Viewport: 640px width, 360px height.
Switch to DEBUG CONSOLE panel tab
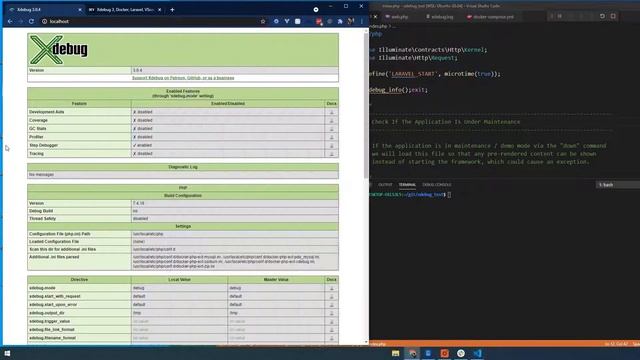437,185
